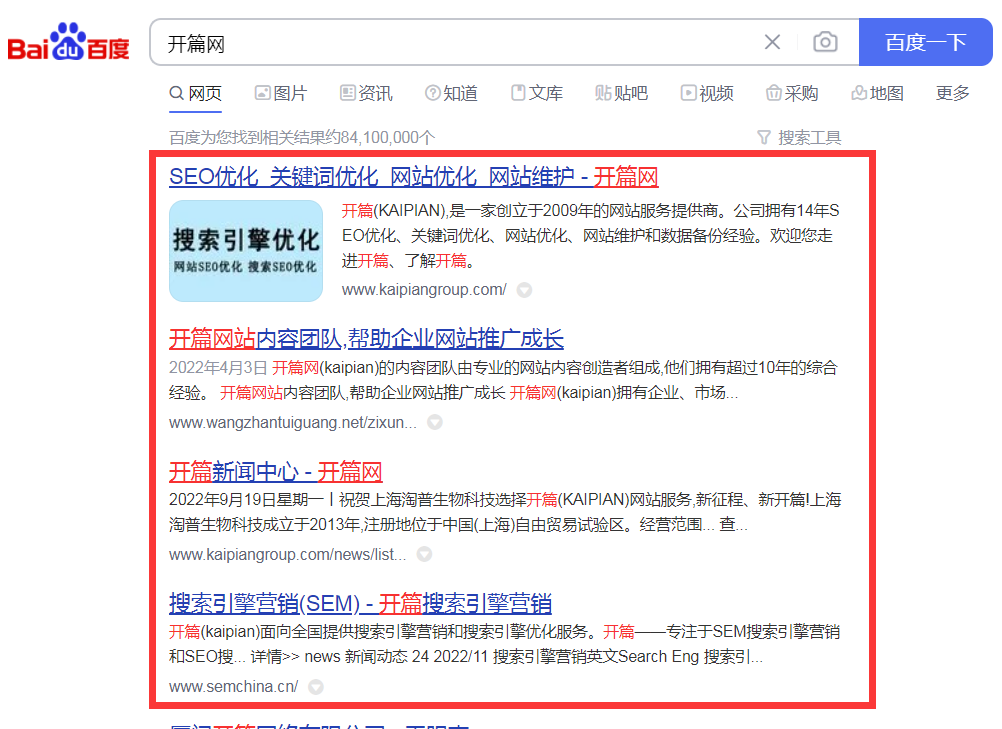Click the 百度一下 search button
Screen dimensions: 1002x729
tap(925, 42)
